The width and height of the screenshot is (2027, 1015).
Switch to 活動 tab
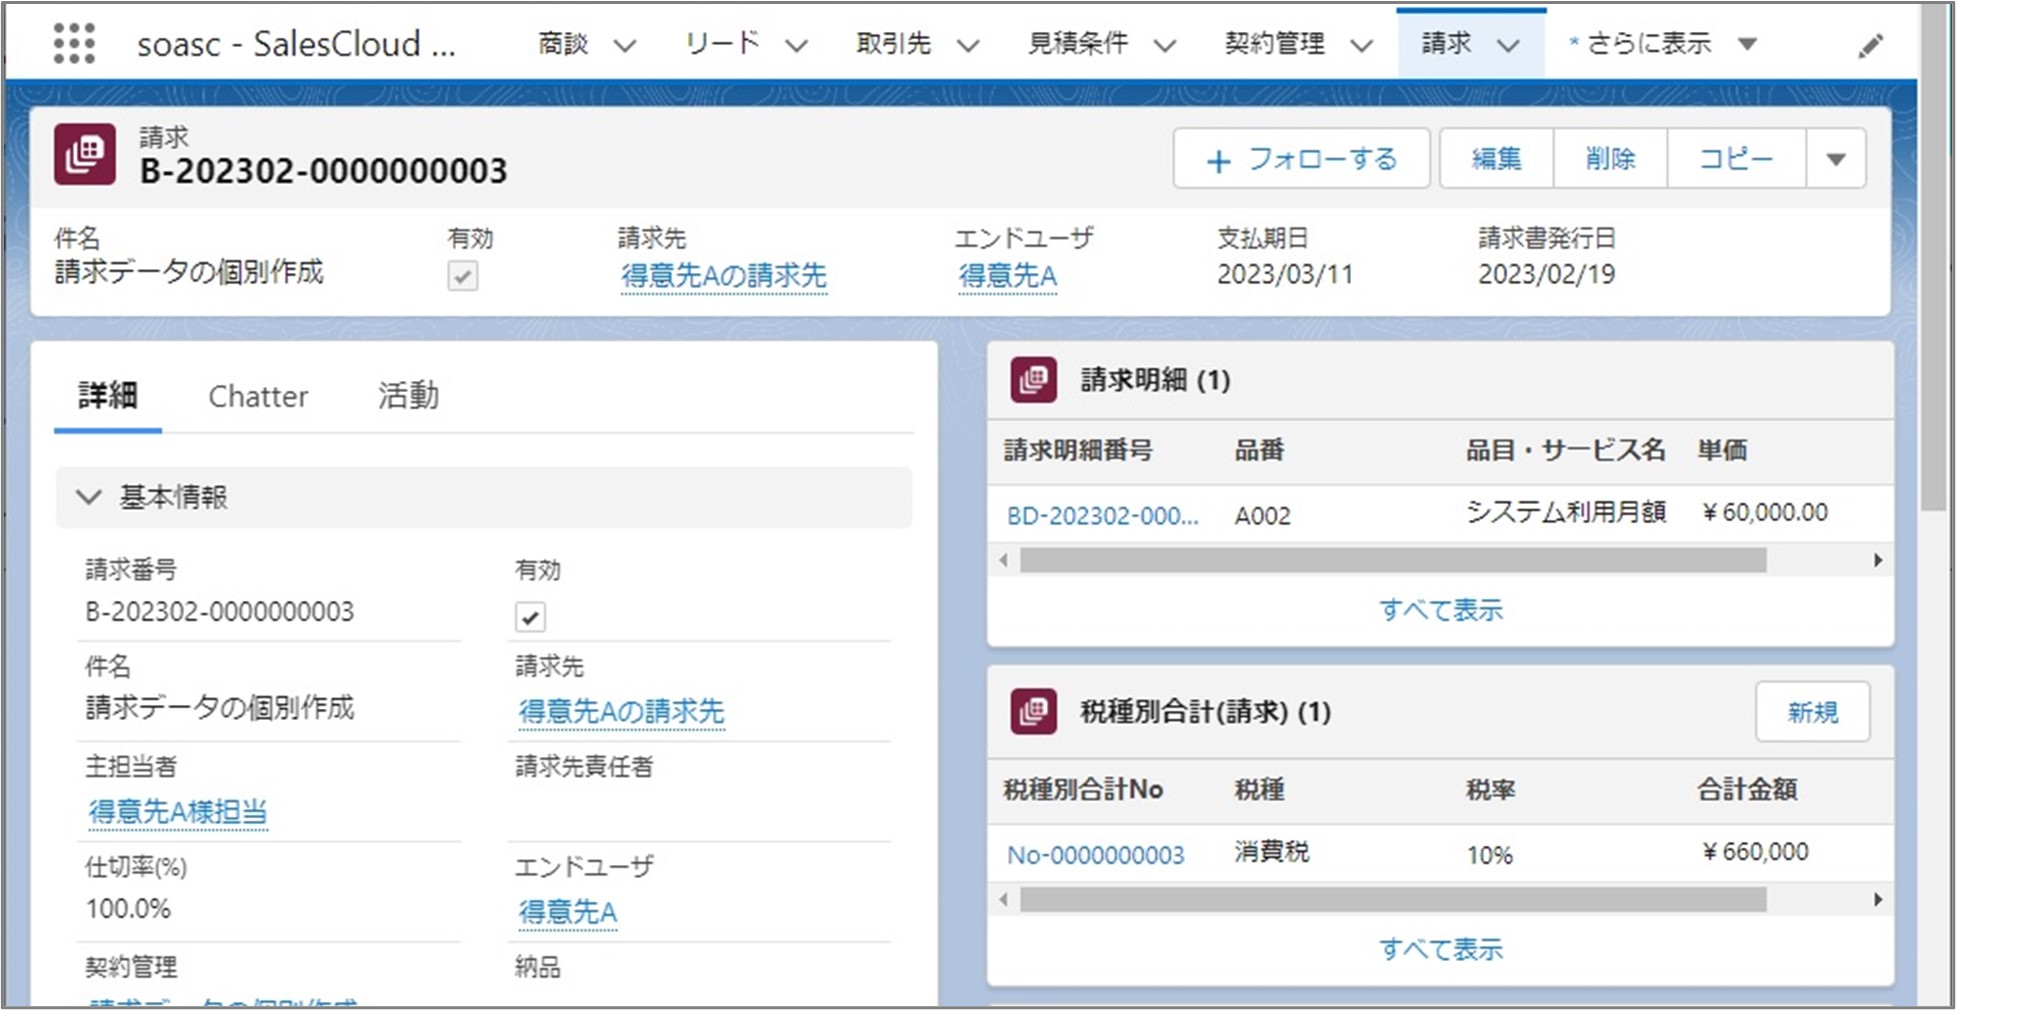coord(408,396)
